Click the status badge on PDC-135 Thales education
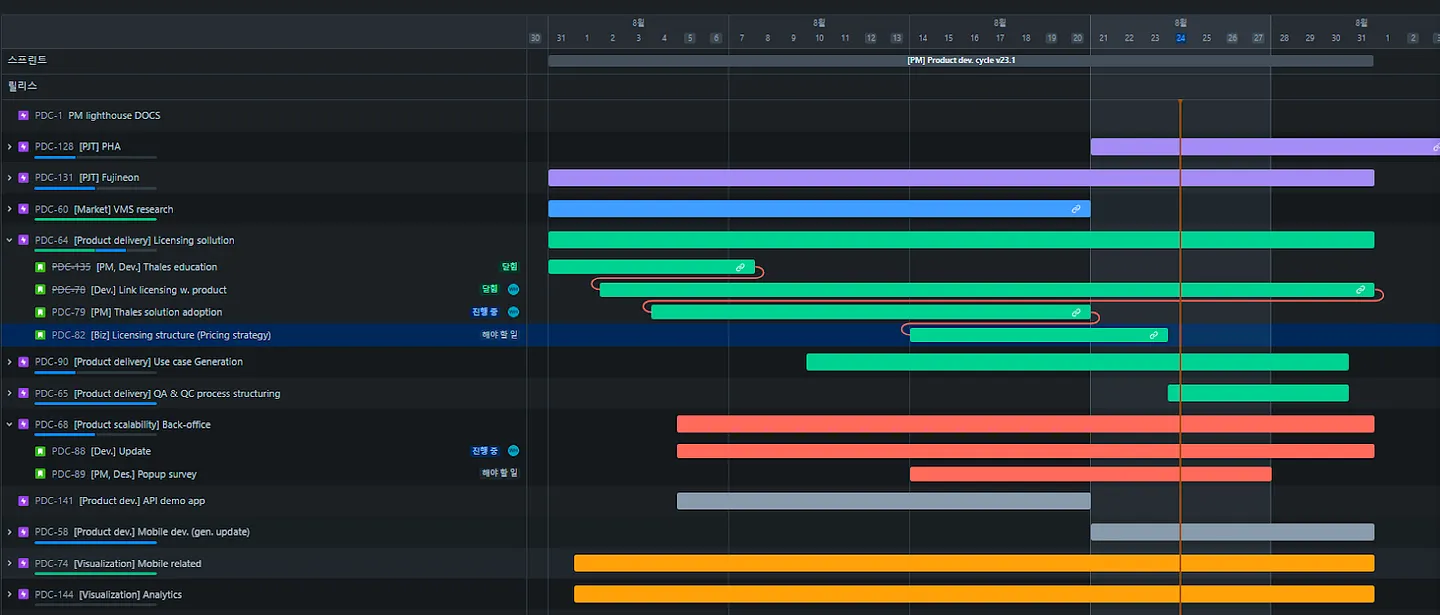Image resolution: width=1440 pixels, height=615 pixels. pos(509,267)
